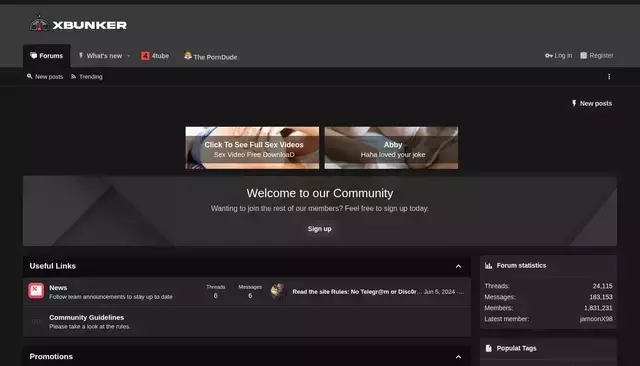
Task: Click the Forum statistics bar chart icon
Action: click(489, 266)
